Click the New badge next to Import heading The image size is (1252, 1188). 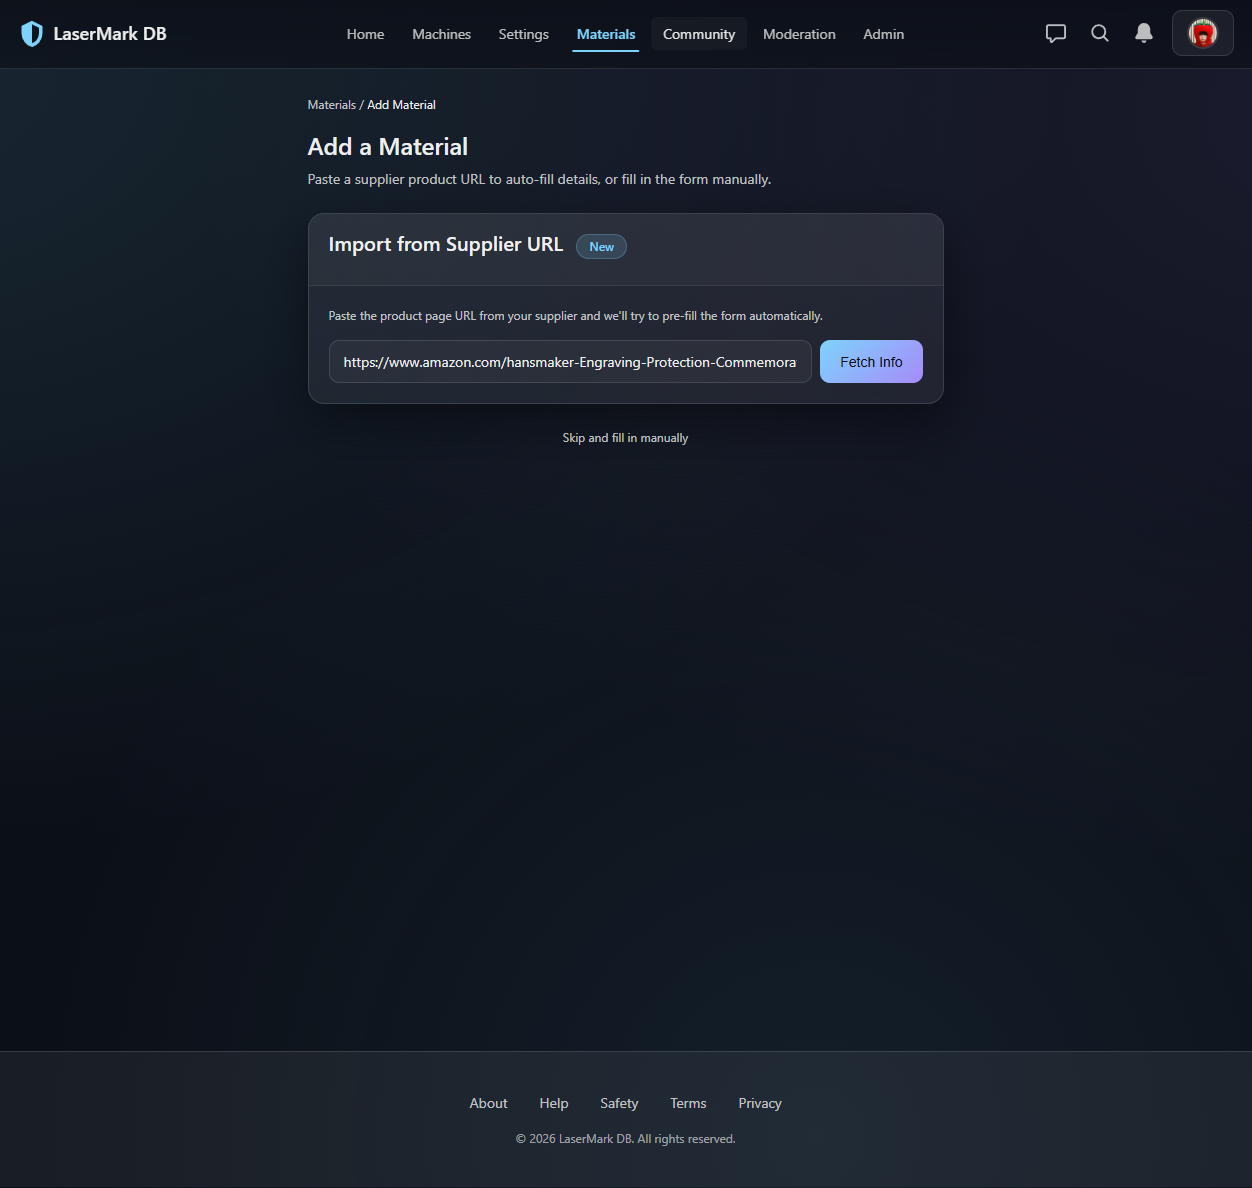601,246
